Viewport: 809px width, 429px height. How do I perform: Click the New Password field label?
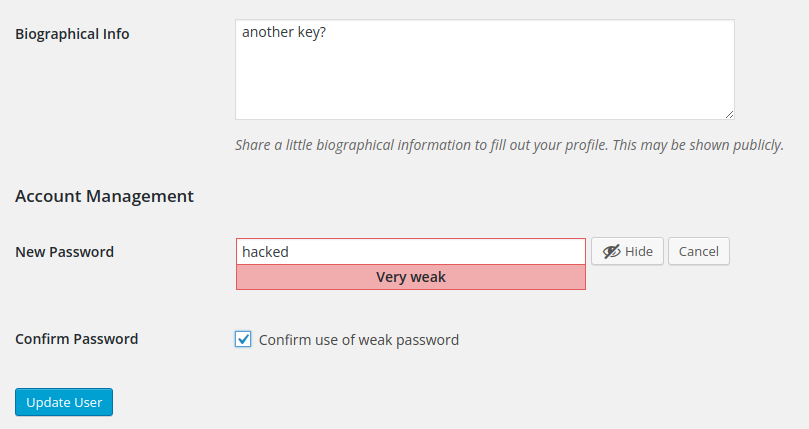[x=64, y=252]
